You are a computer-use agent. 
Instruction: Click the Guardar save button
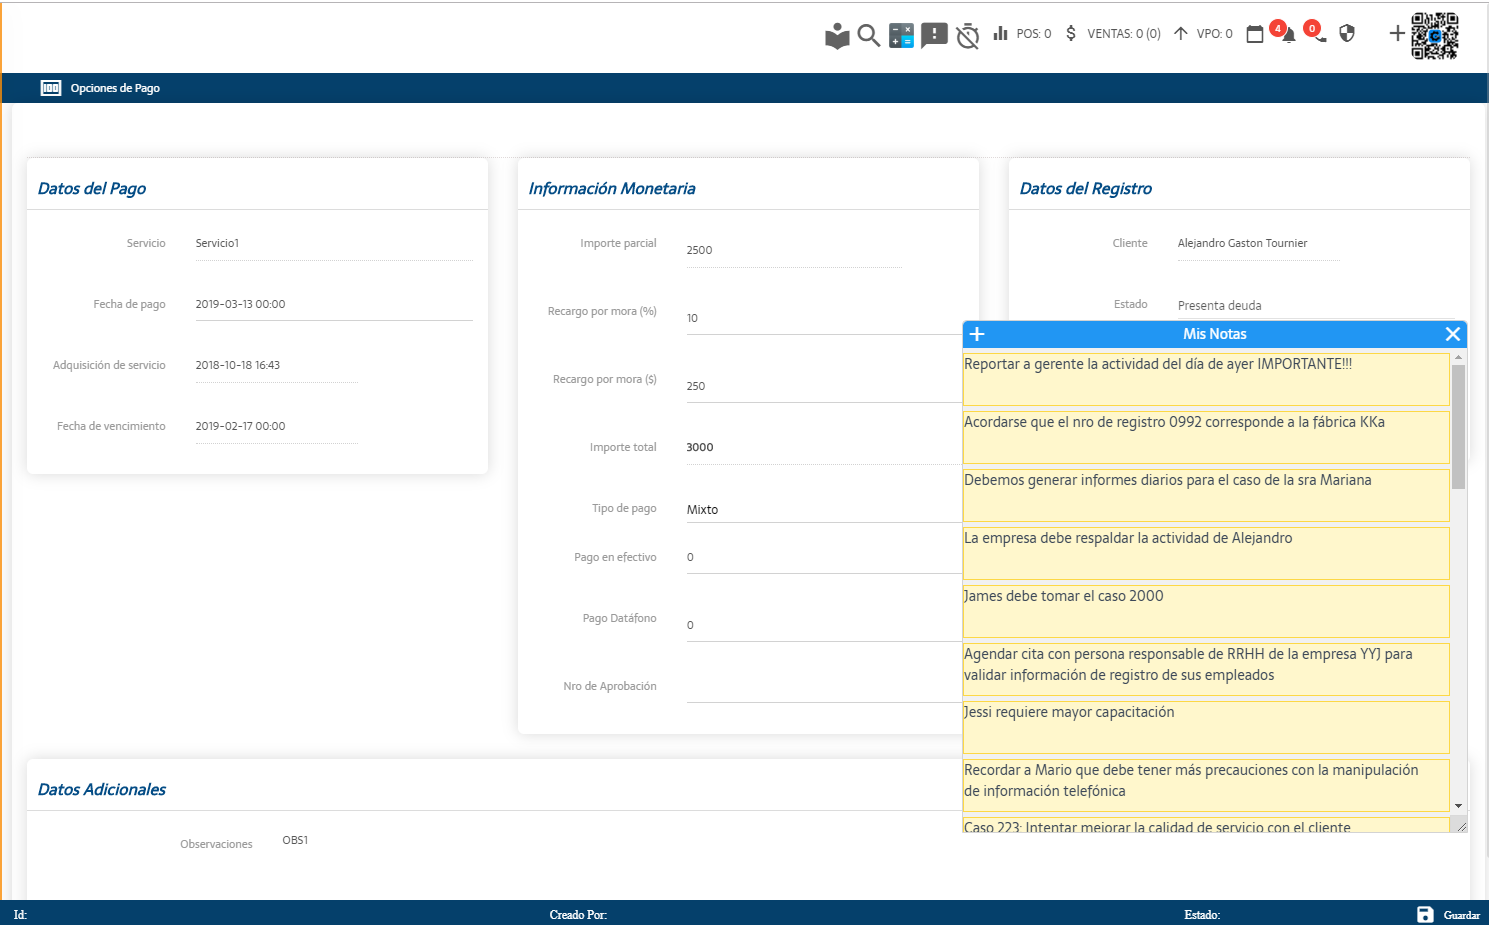pos(1448,914)
